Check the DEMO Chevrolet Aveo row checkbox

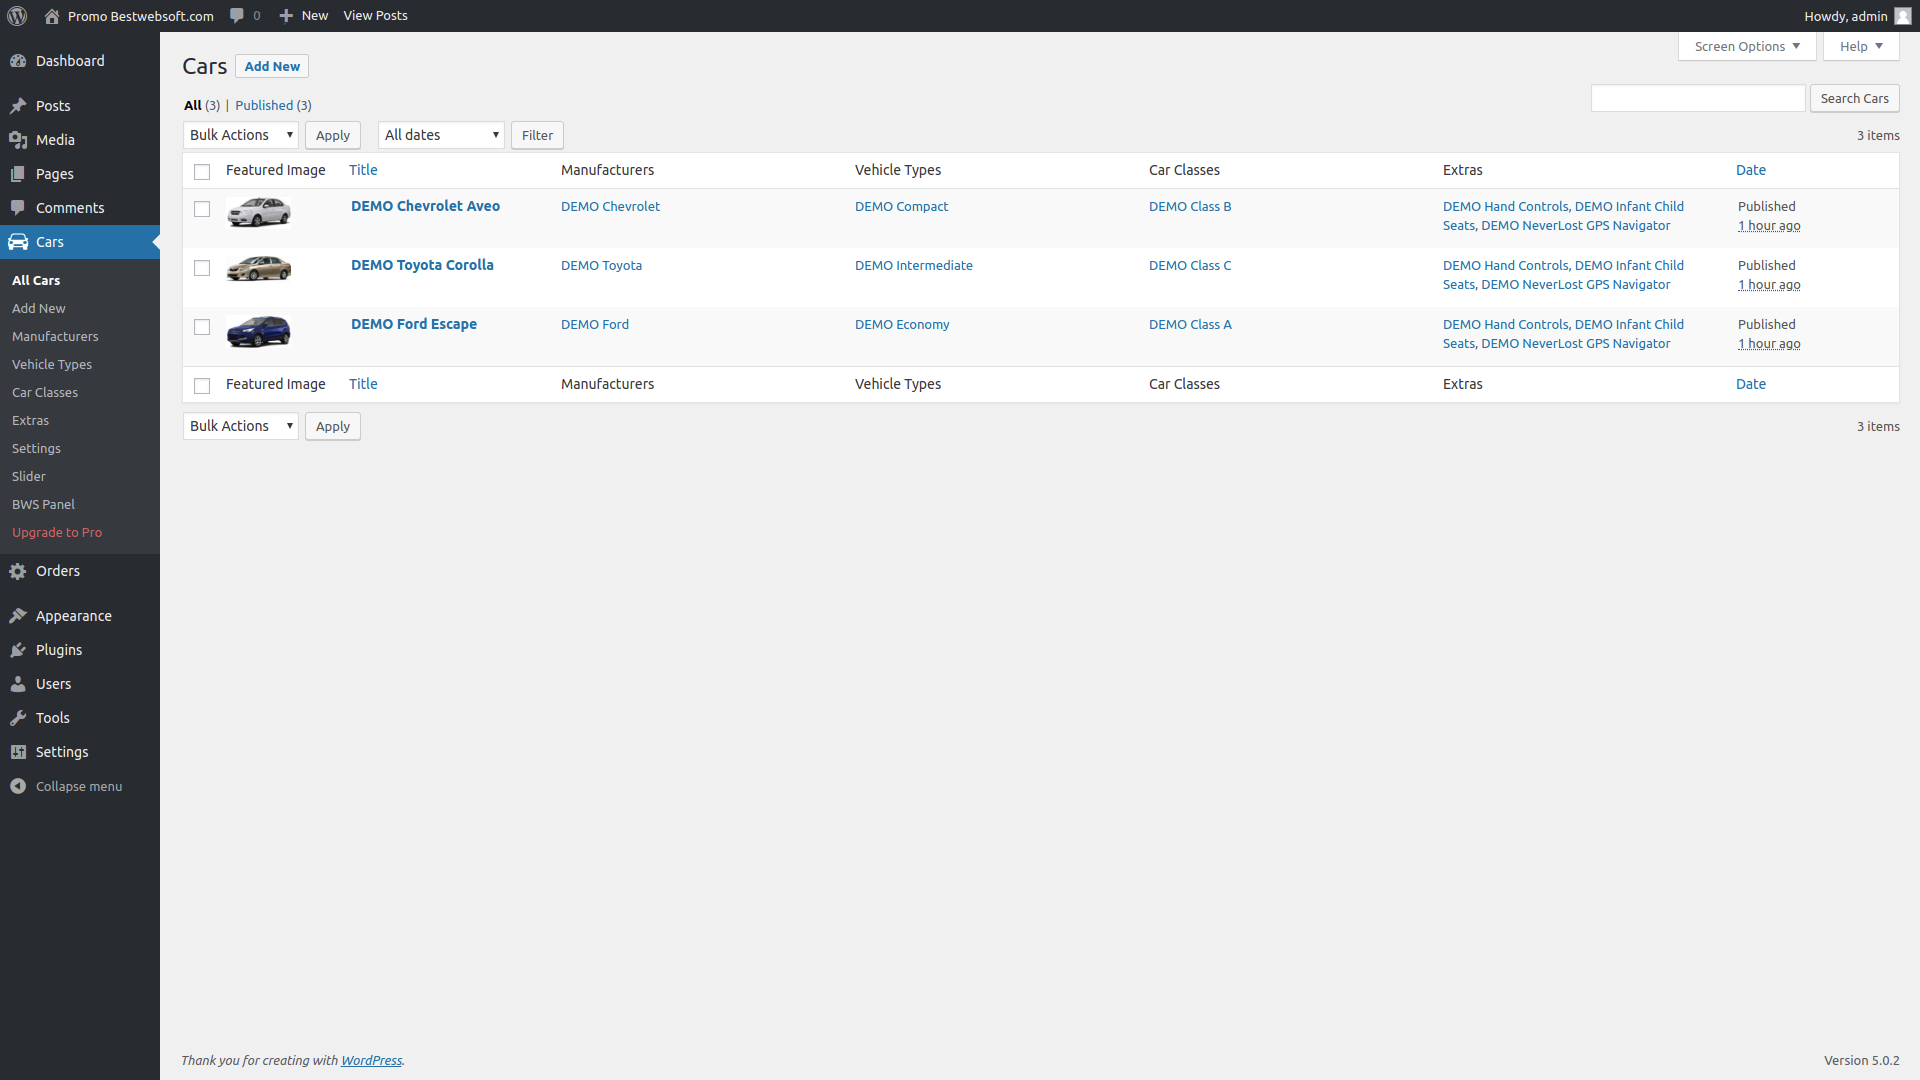click(x=202, y=209)
